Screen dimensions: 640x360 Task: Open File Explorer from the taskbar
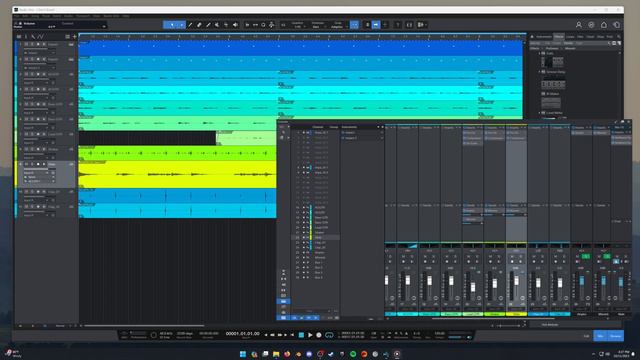pos(276,354)
